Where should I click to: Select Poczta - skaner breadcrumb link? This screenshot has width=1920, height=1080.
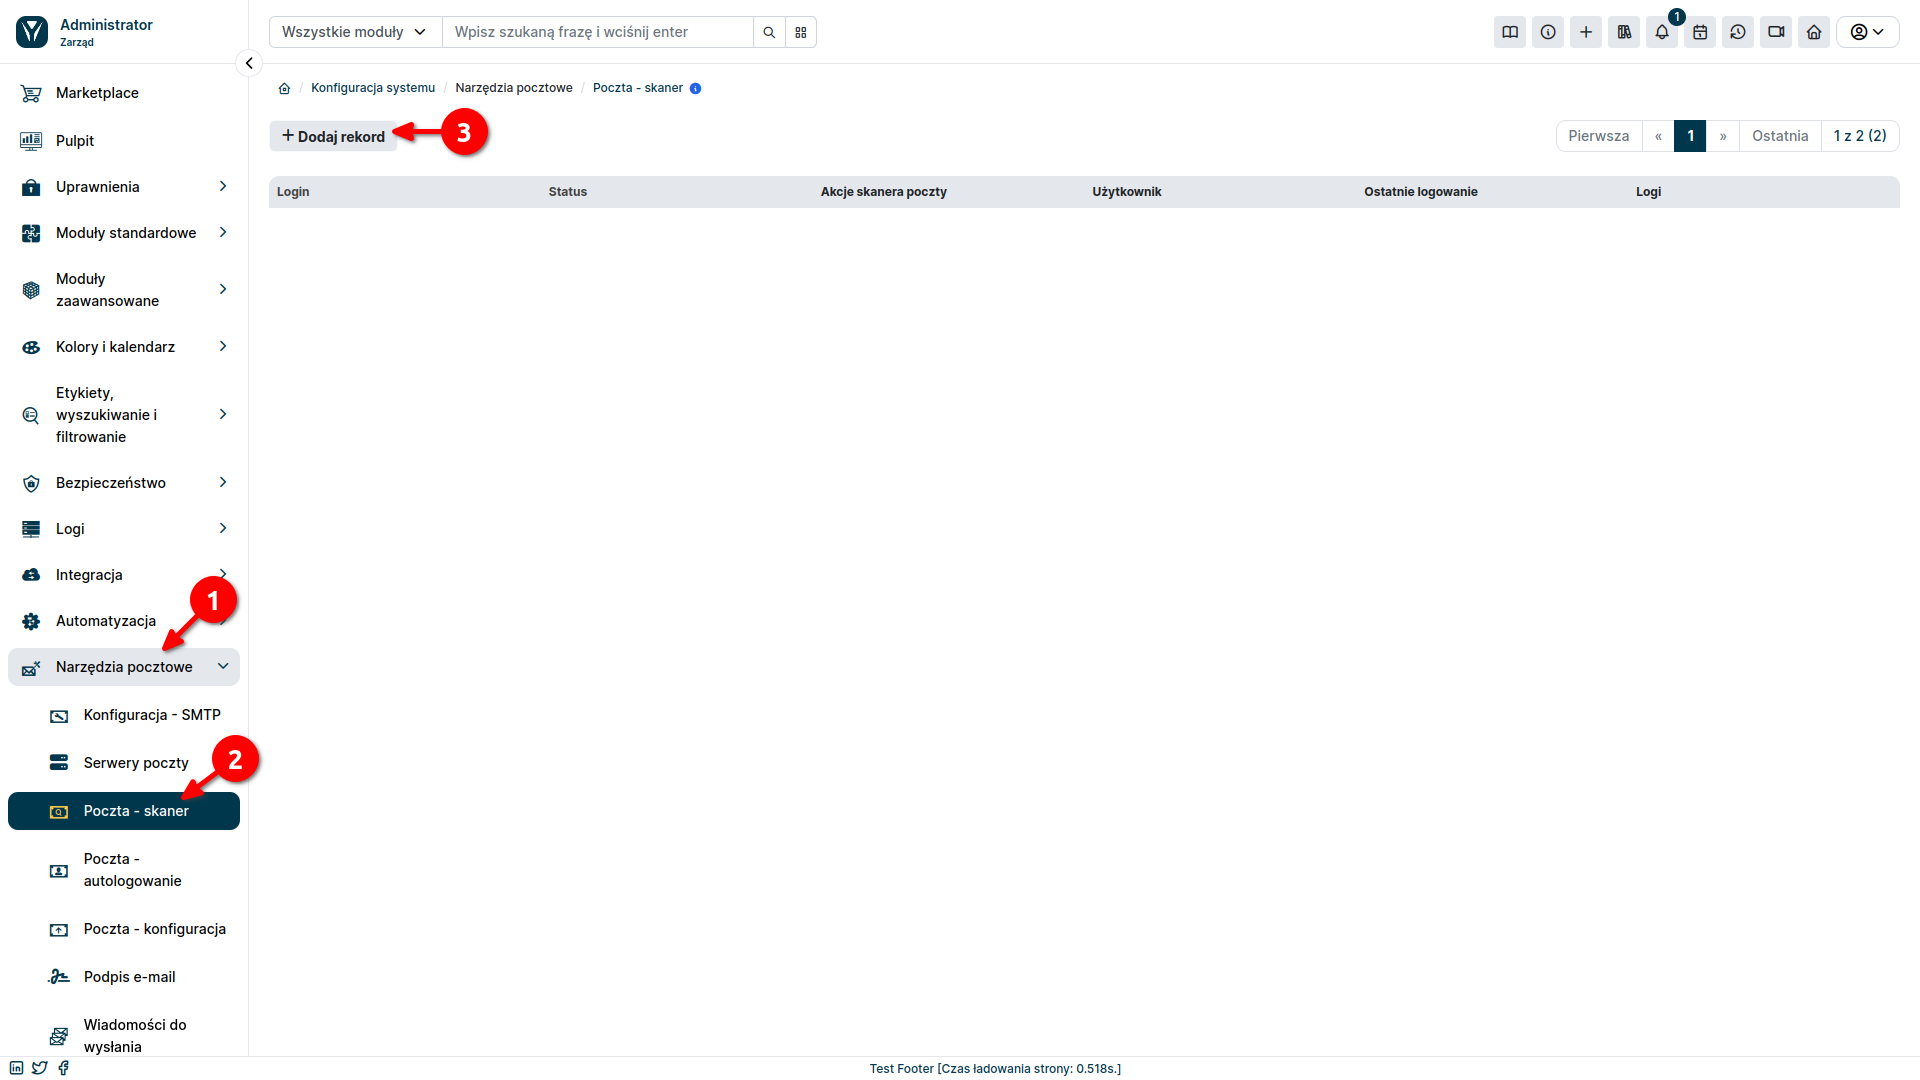tap(638, 87)
